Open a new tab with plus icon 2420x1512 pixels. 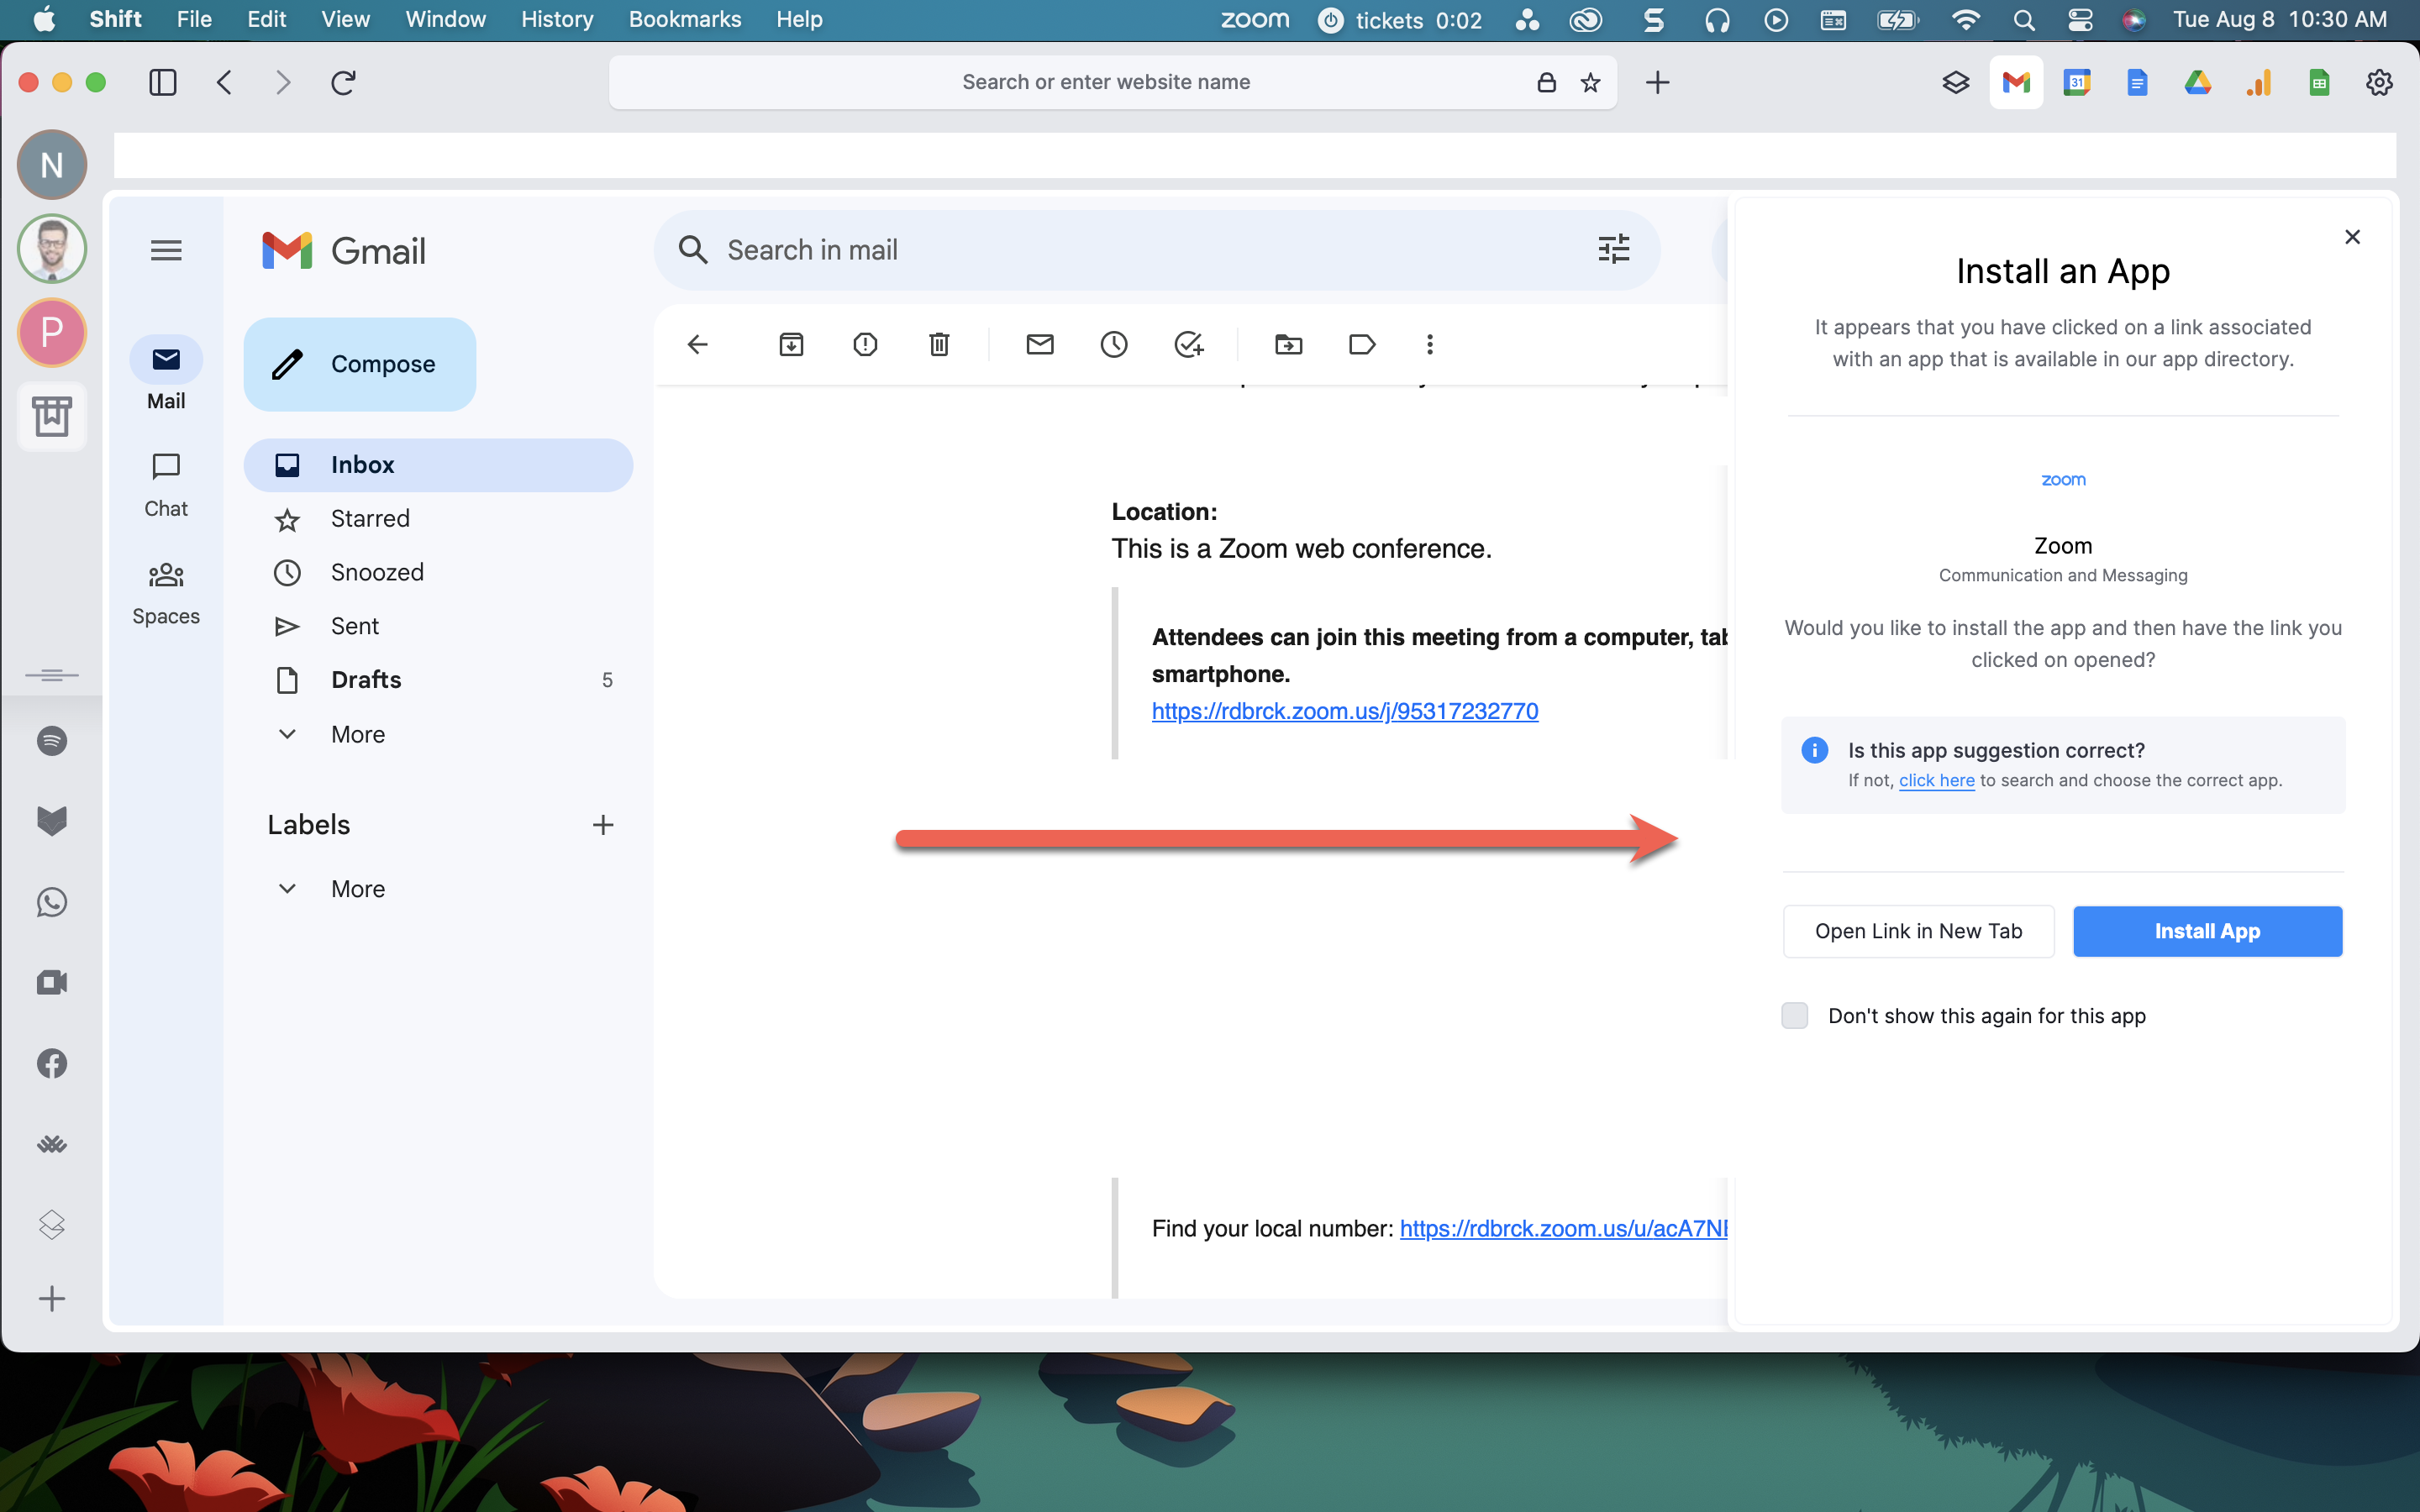tap(1657, 82)
